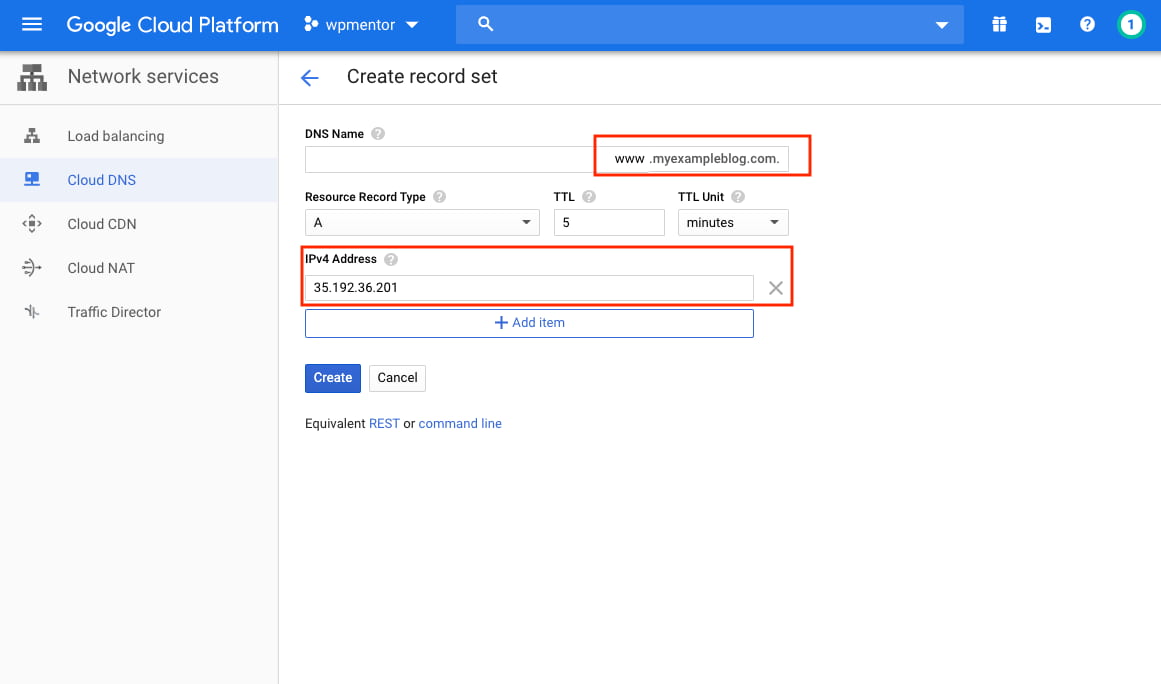Go to Cloud CDN section
The height and width of the screenshot is (684, 1161).
pyautogui.click(x=138, y=224)
